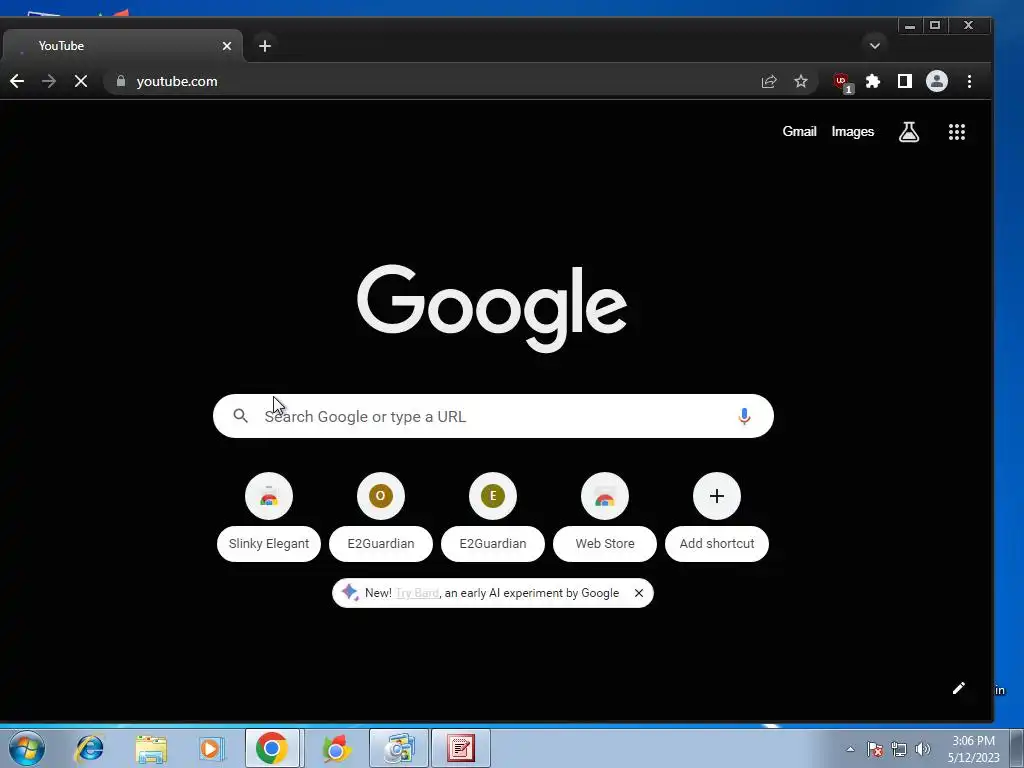Expand the tab search dropdown arrow
The height and width of the screenshot is (768, 1024).
point(875,46)
